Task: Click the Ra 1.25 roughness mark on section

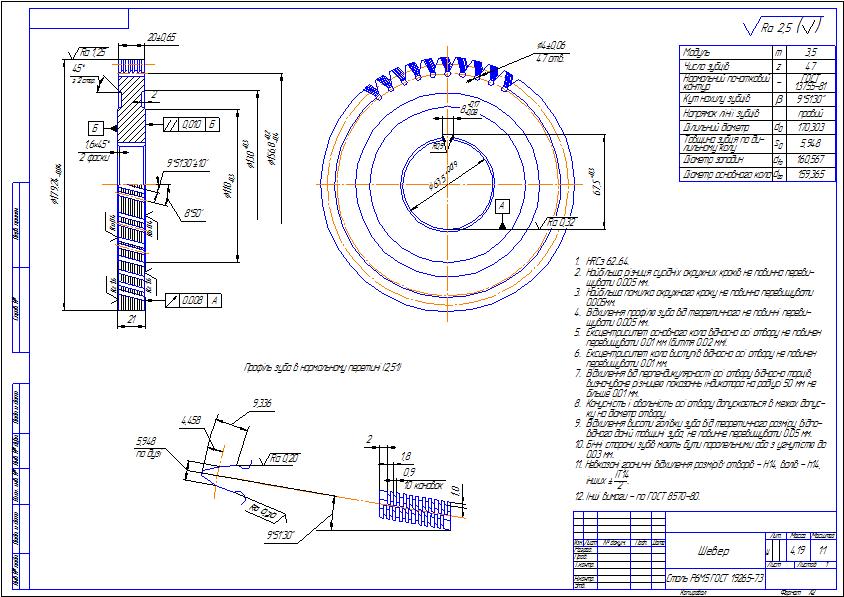Action: point(95,52)
